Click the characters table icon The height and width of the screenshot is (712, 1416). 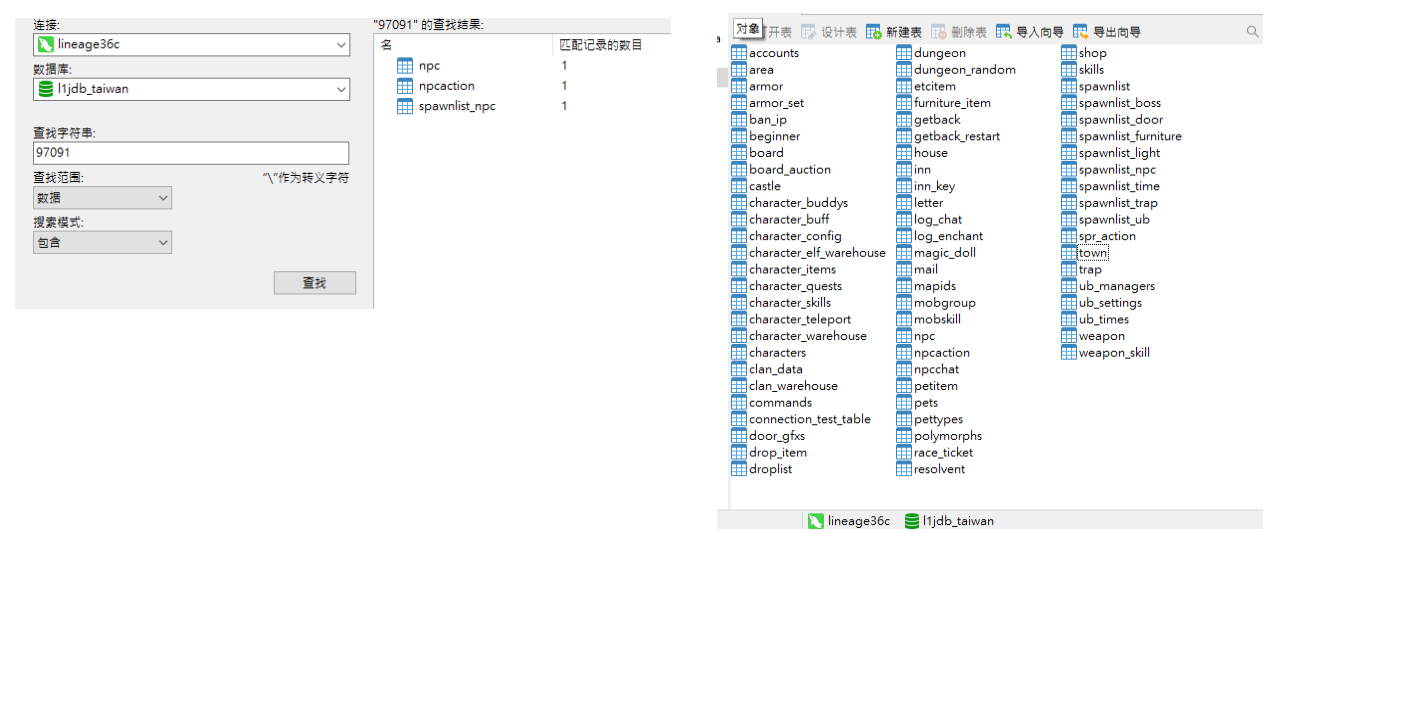(739, 353)
